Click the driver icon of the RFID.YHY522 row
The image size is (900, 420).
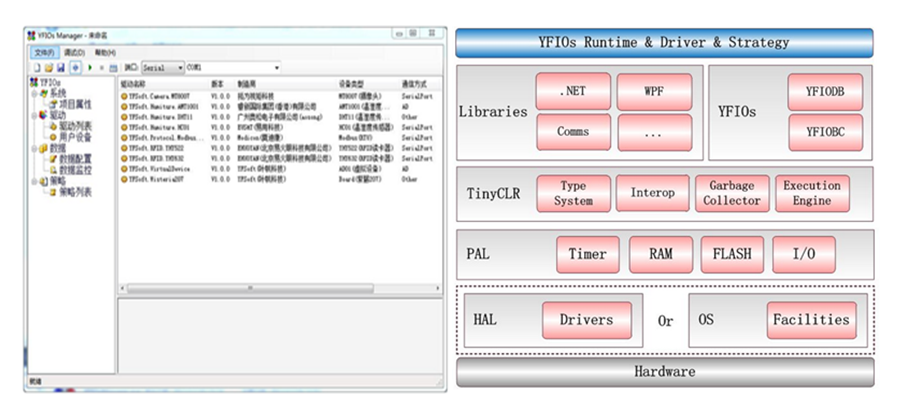[124, 148]
